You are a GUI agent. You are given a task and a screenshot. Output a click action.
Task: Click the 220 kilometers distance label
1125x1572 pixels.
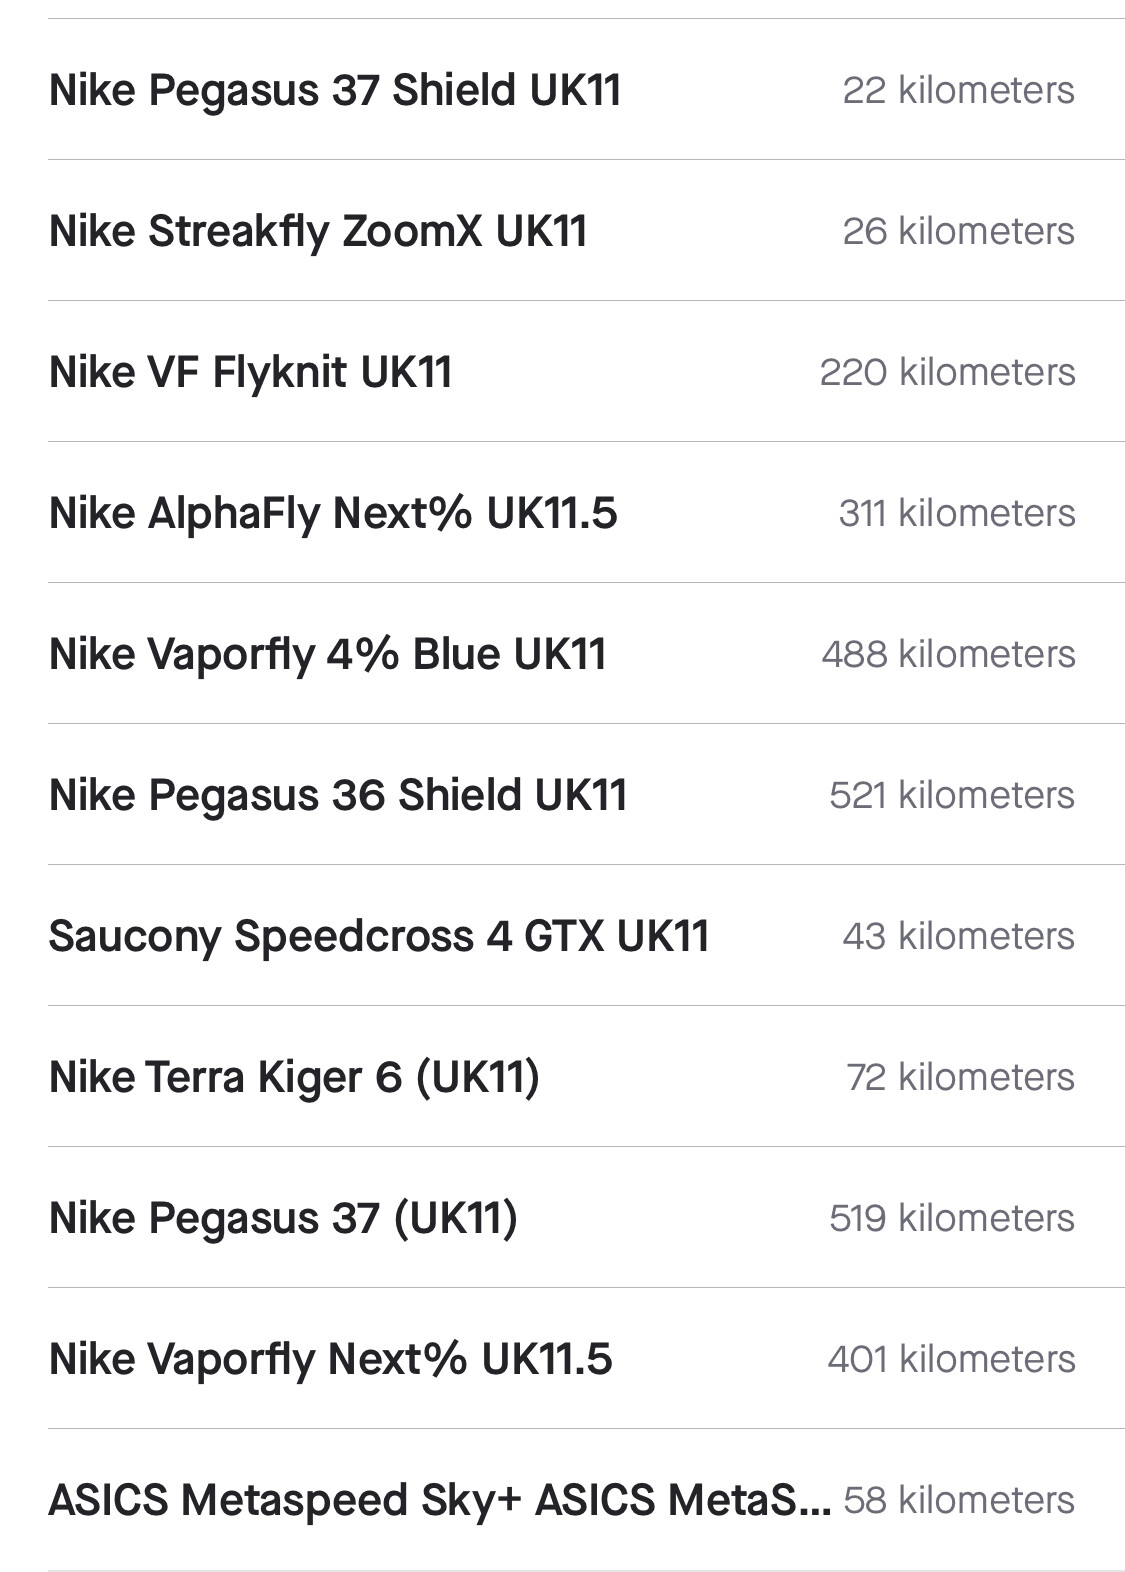coord(947,372)
